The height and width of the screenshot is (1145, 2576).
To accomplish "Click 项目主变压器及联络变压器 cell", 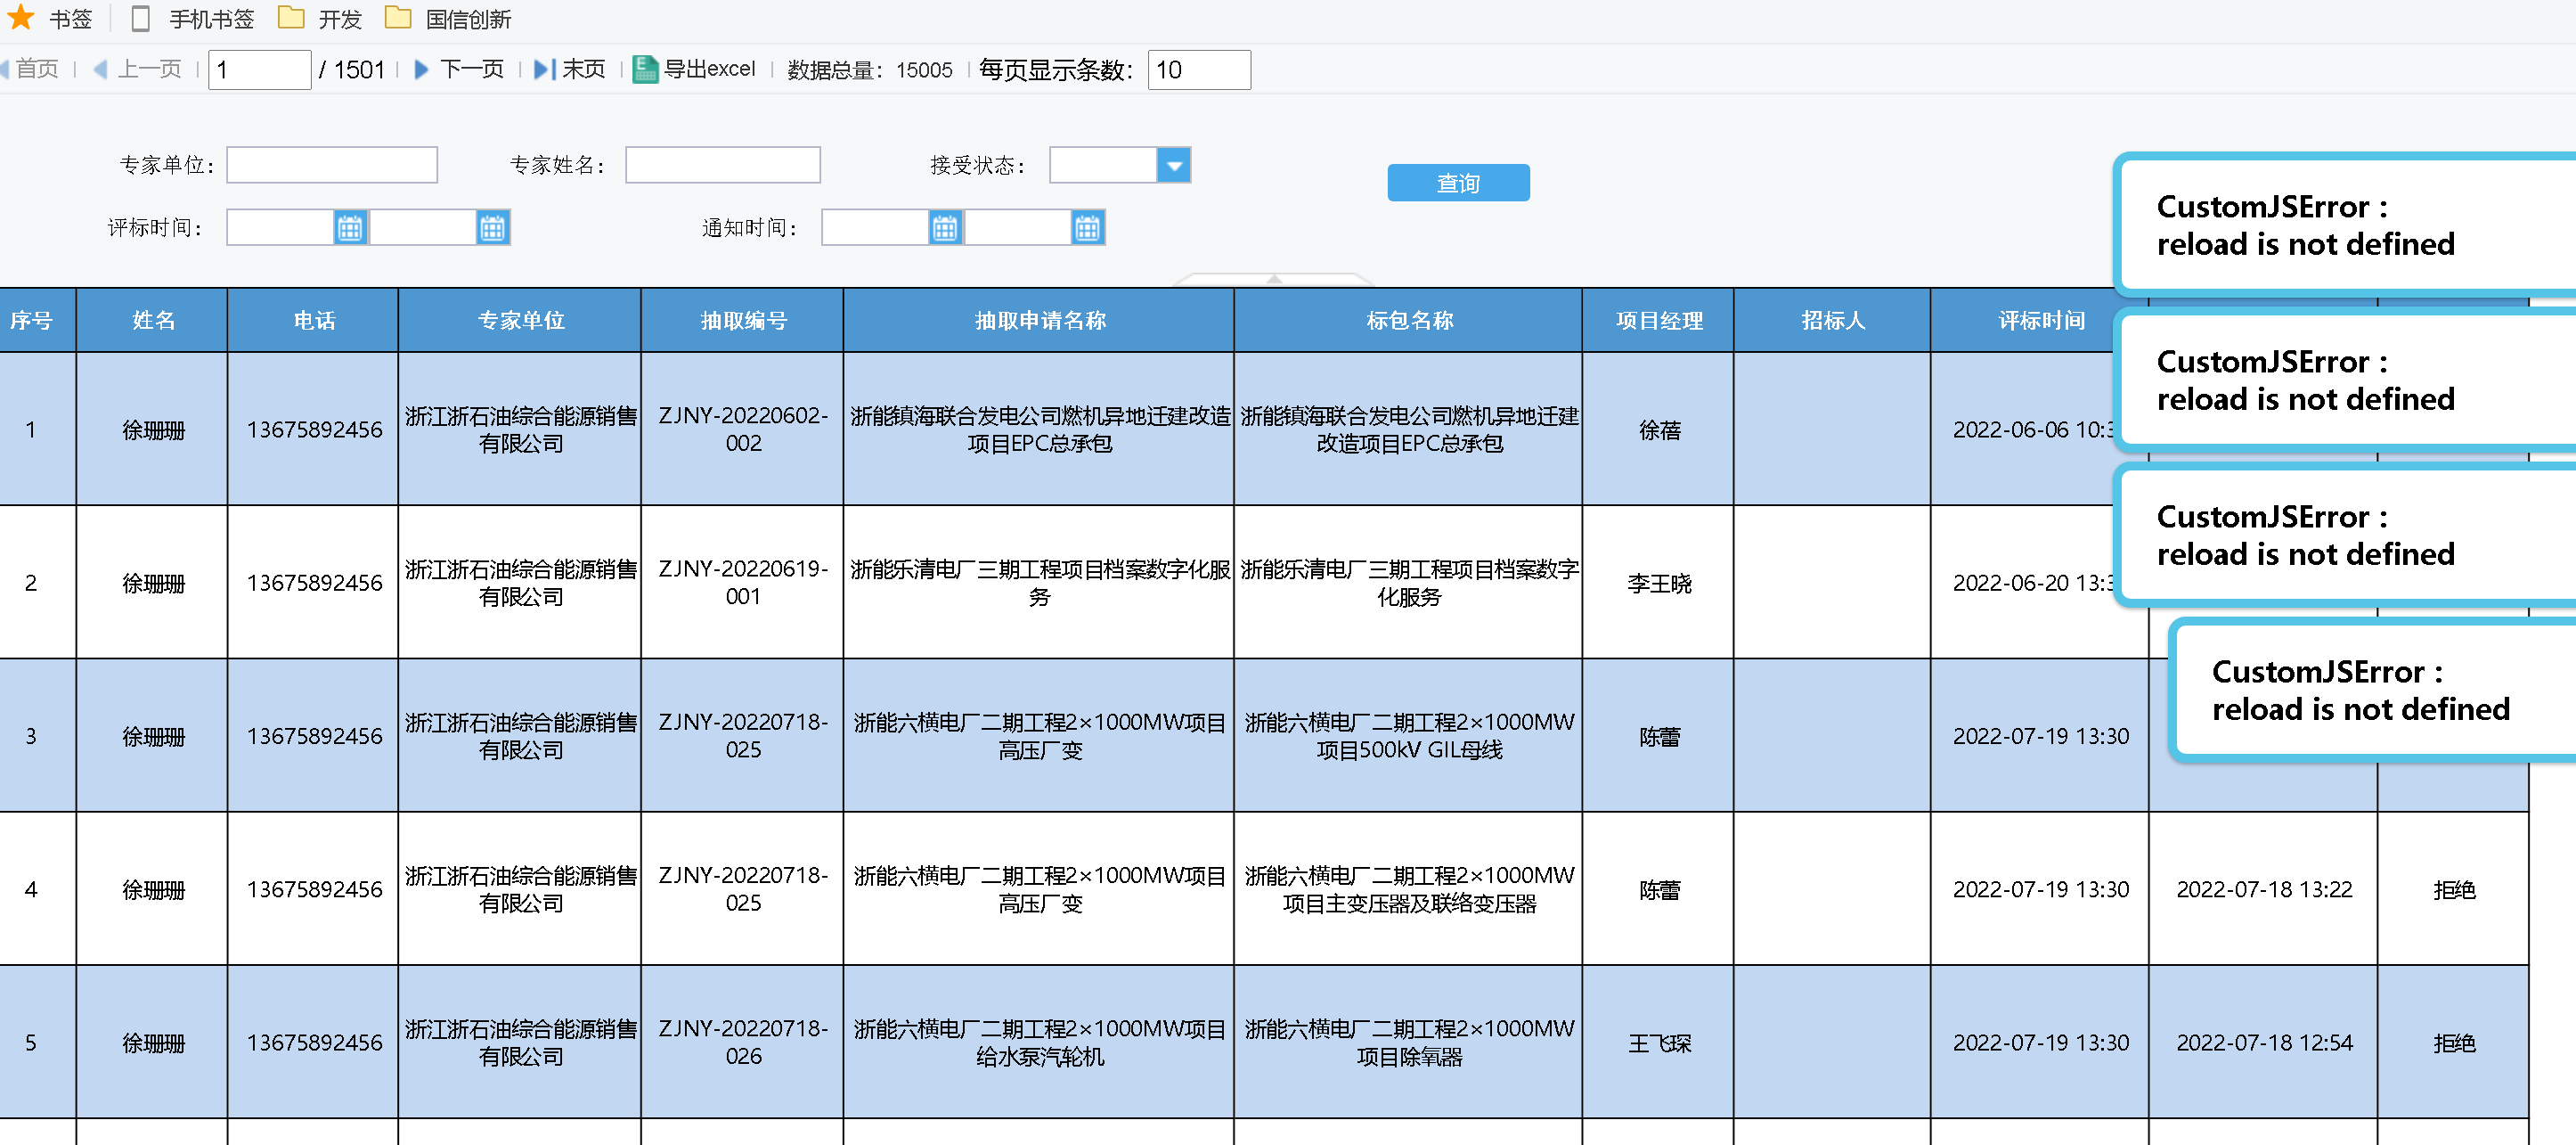I will [1409, 889].
